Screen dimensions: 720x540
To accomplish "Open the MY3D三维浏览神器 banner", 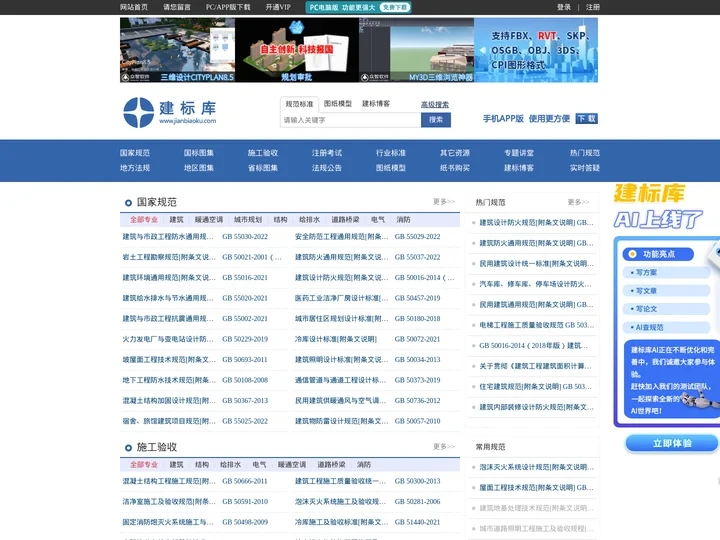I will (x=416, y=50).
